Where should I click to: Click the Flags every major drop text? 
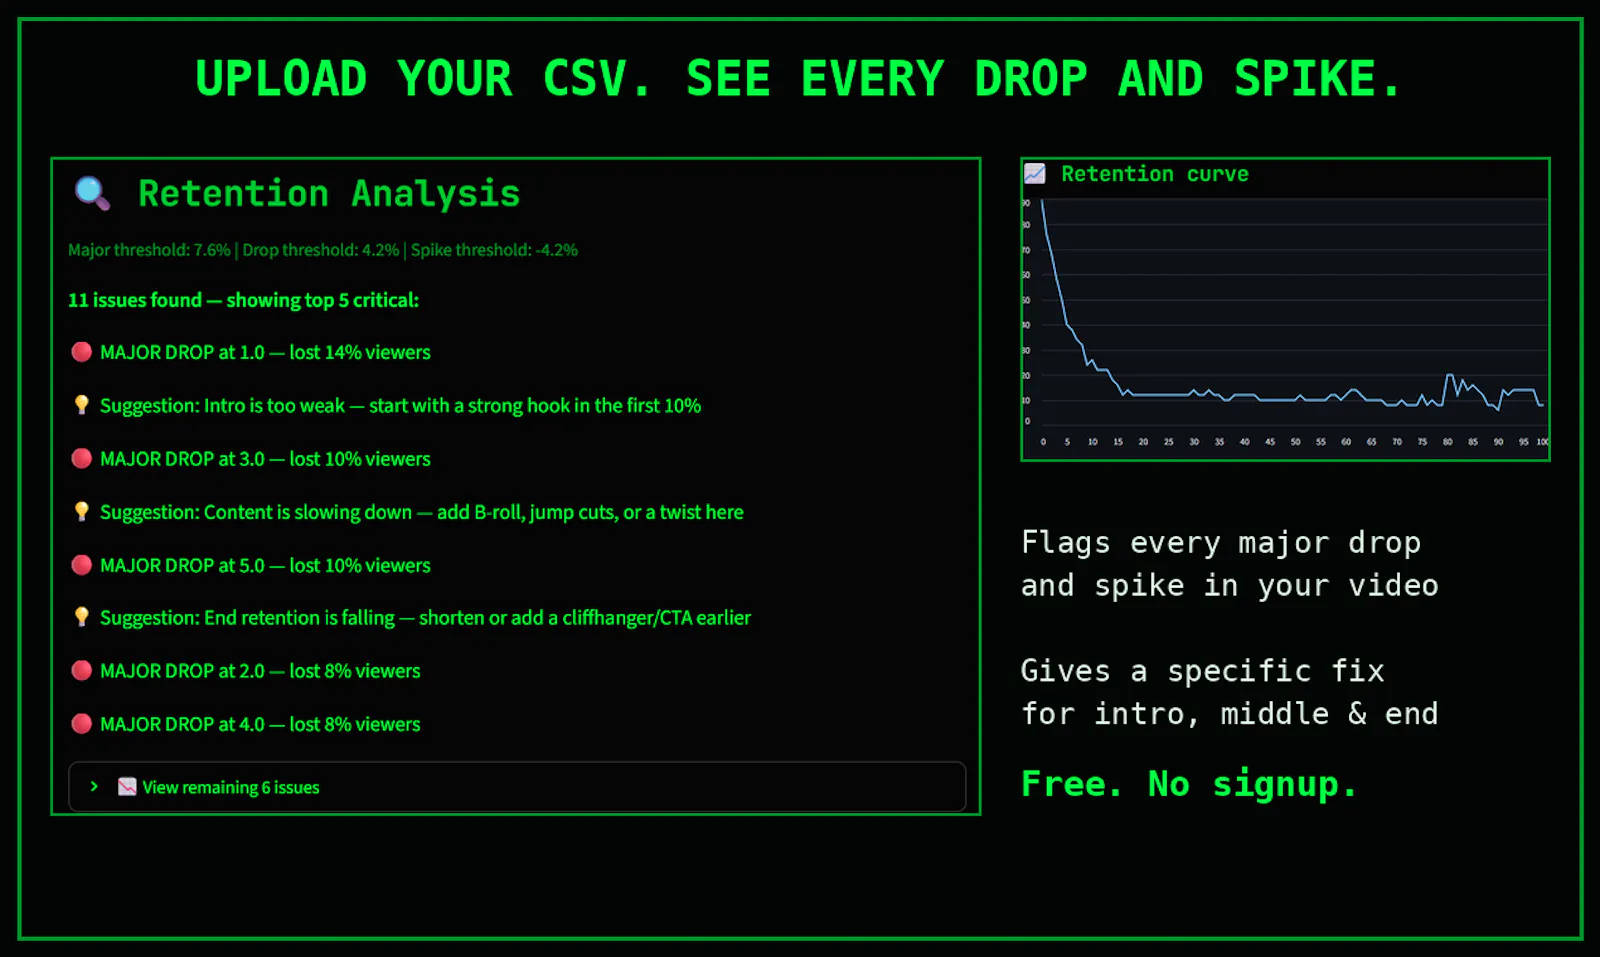[1229, 564]
